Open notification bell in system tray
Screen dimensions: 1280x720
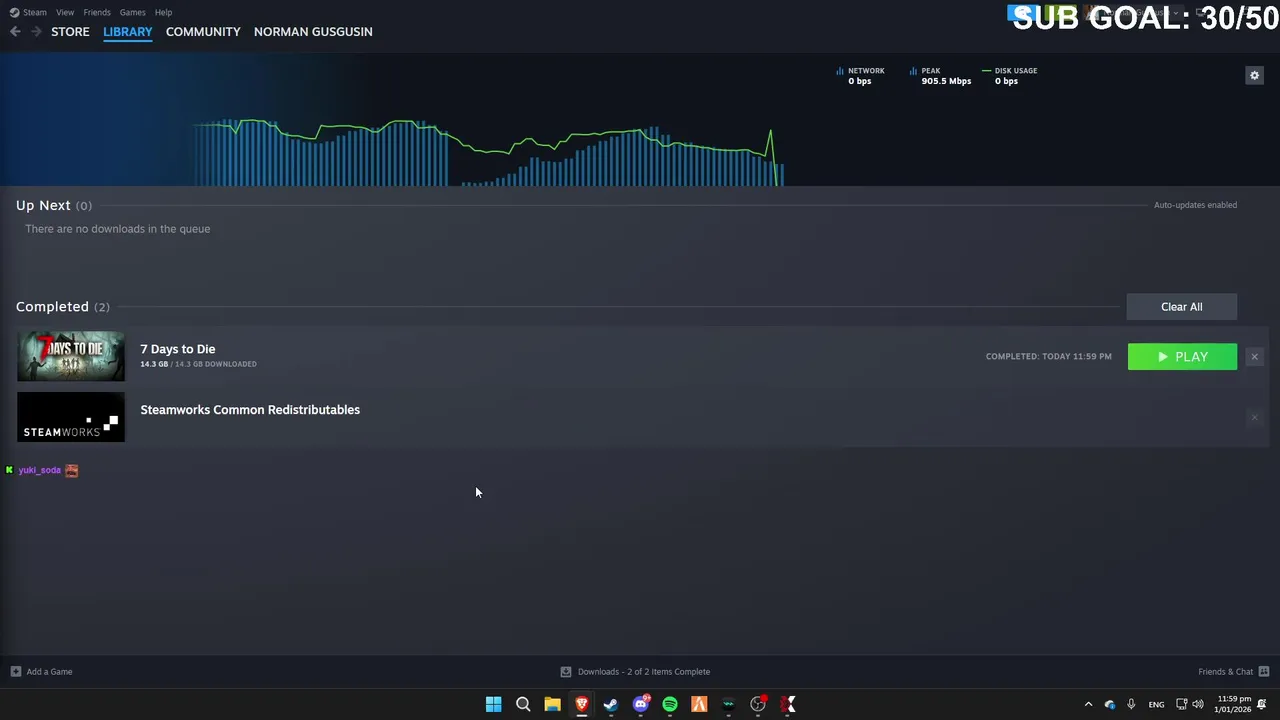(1262, 704)
